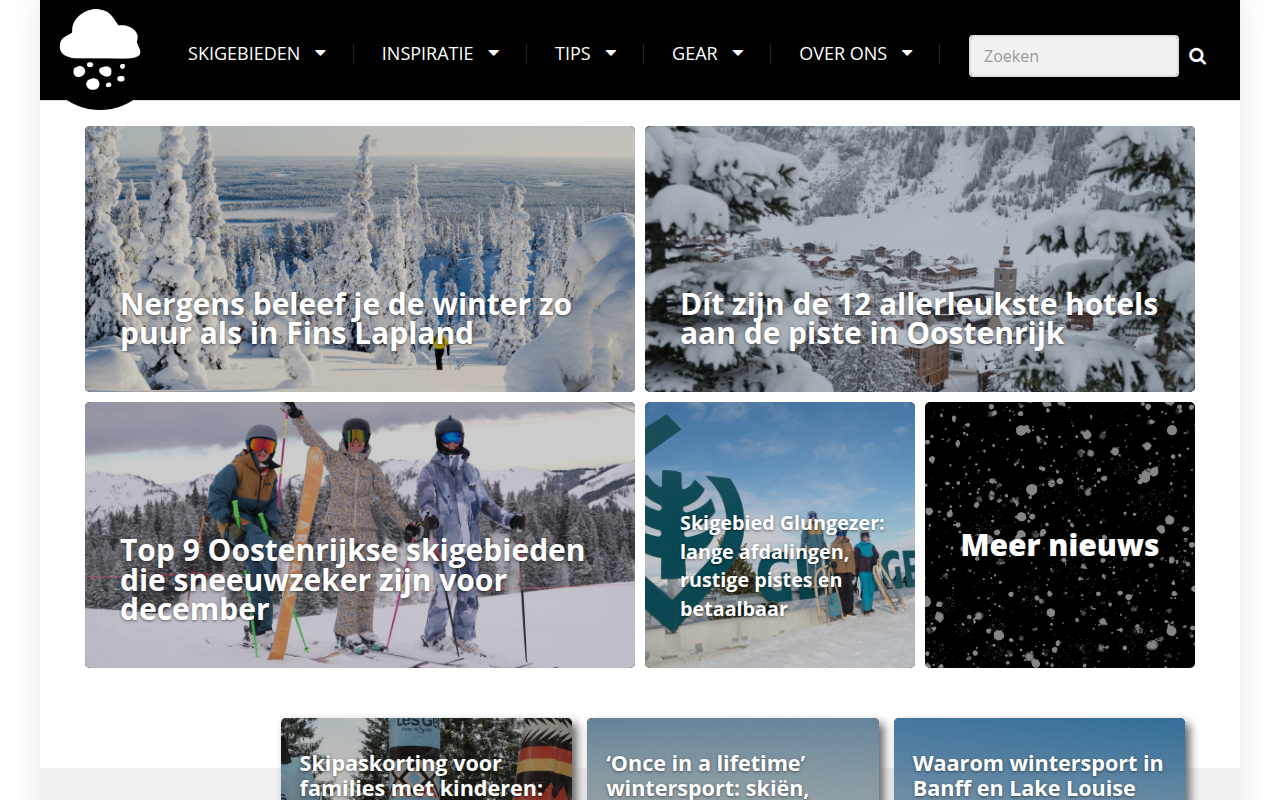
Task: Open the 12 allerleukste hotels article
Action: click(920, 259)
